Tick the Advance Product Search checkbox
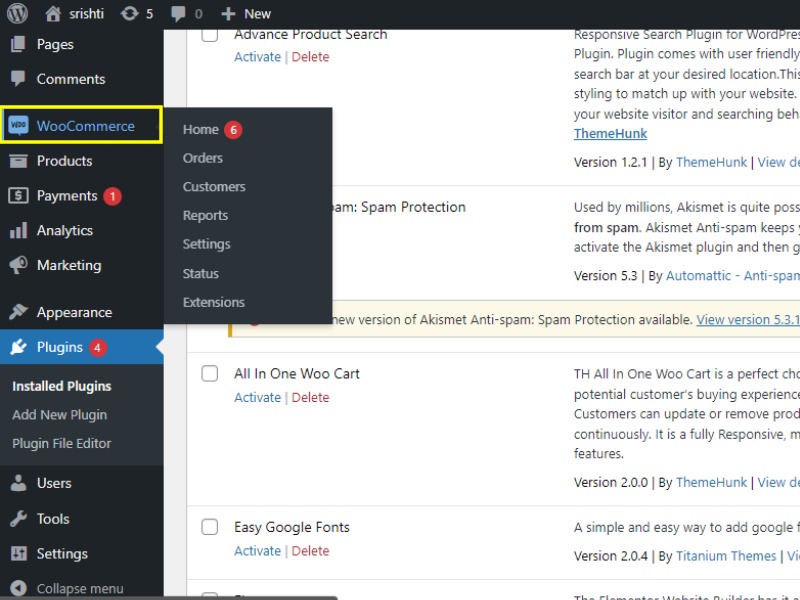 (x=210, y=35)
